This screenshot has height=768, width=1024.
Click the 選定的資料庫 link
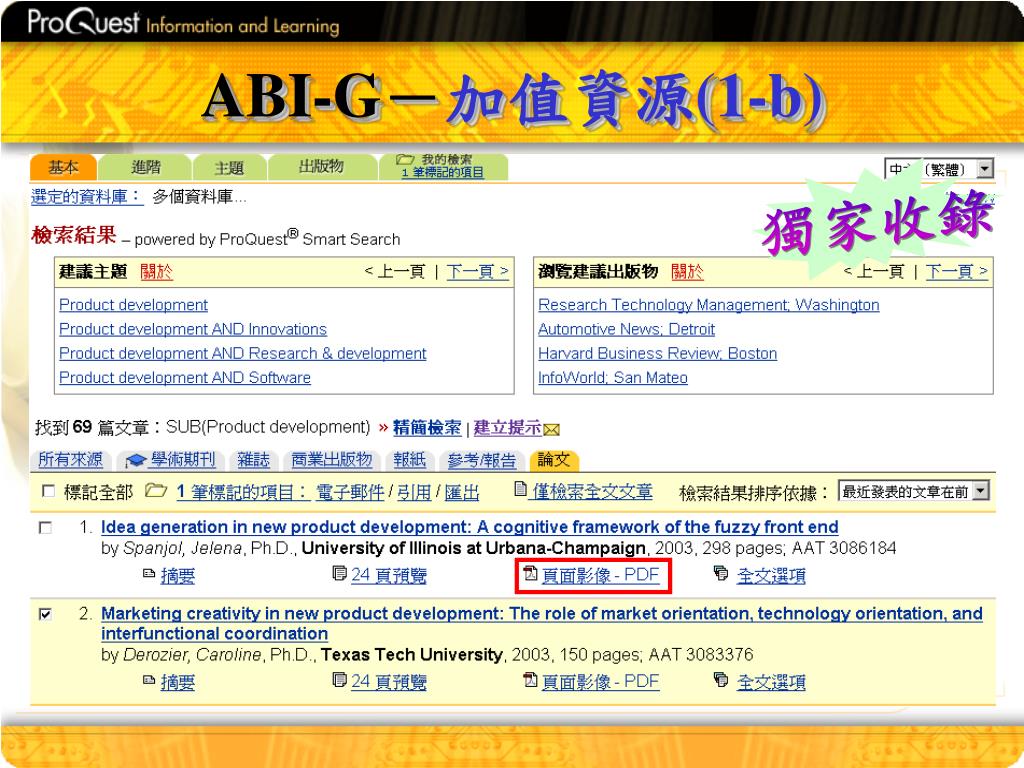87,197
